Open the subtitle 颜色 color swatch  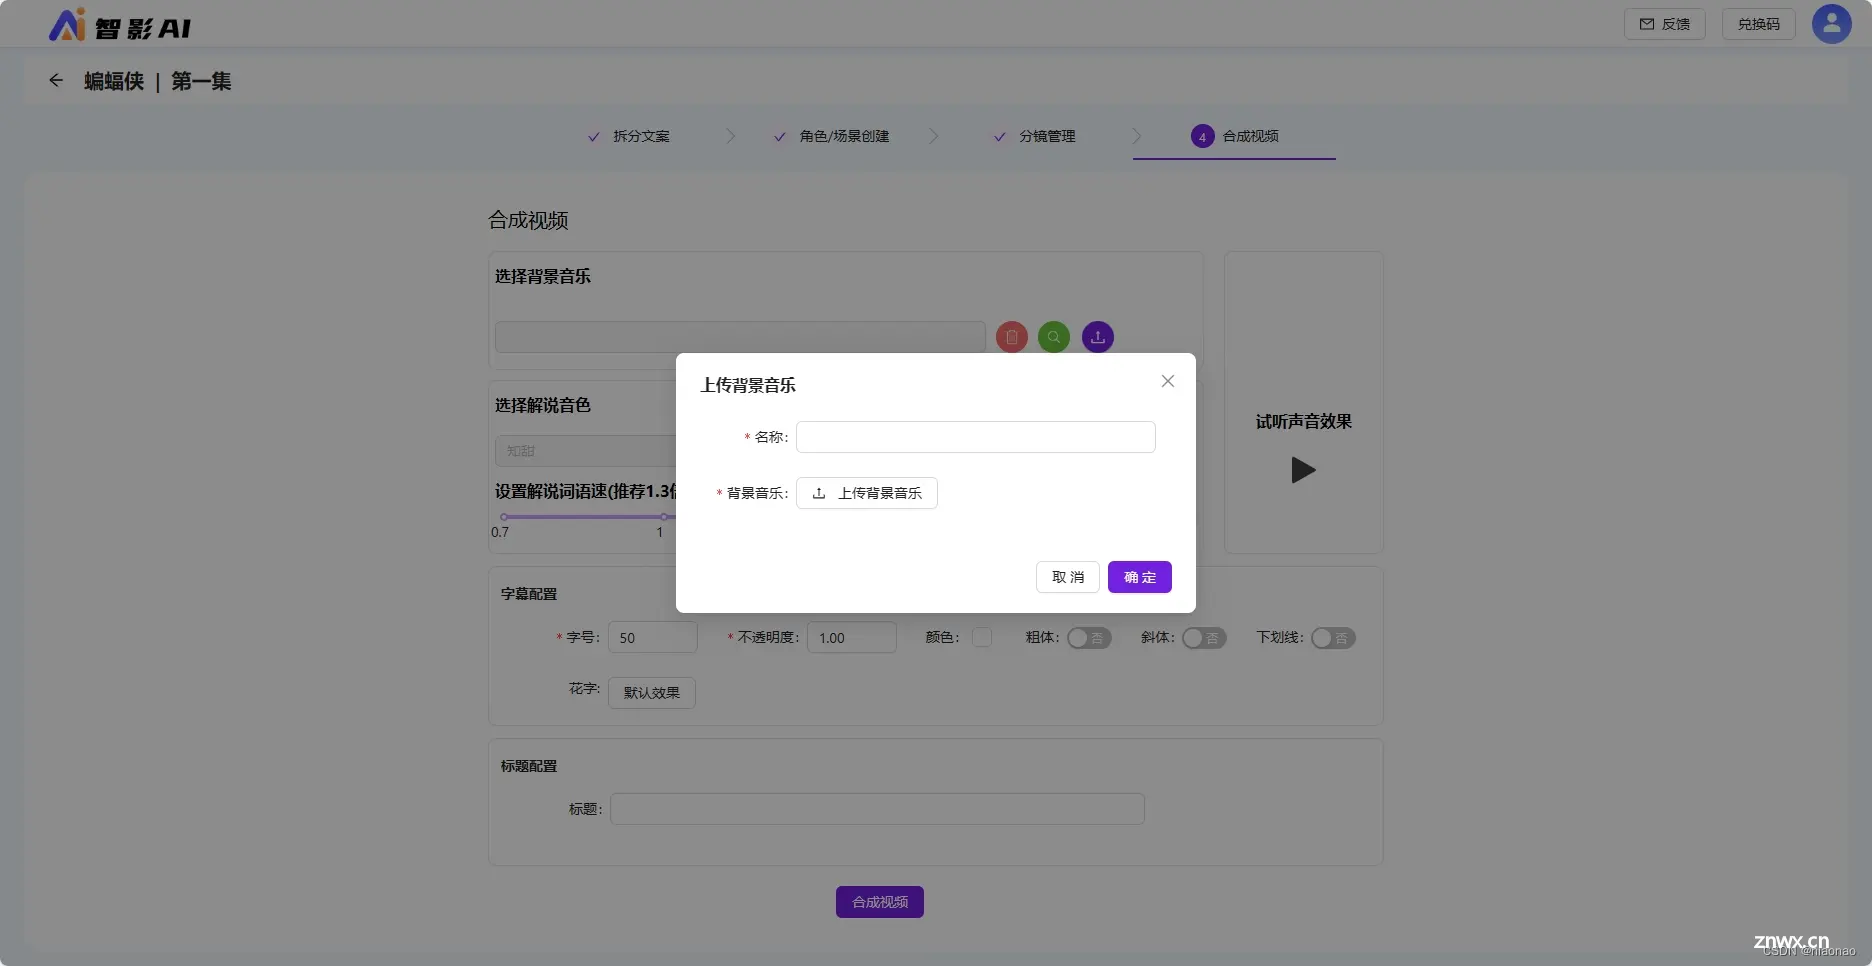point(982,637)
